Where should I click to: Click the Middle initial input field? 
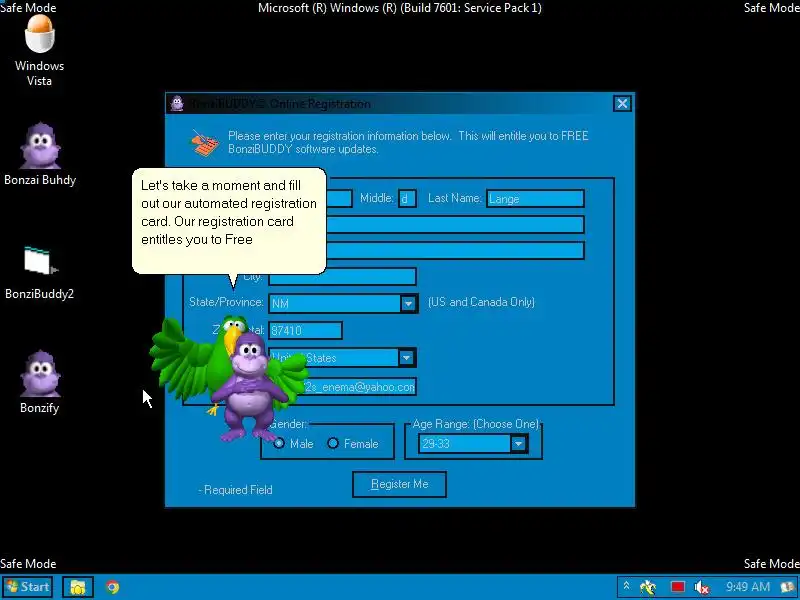407,198
